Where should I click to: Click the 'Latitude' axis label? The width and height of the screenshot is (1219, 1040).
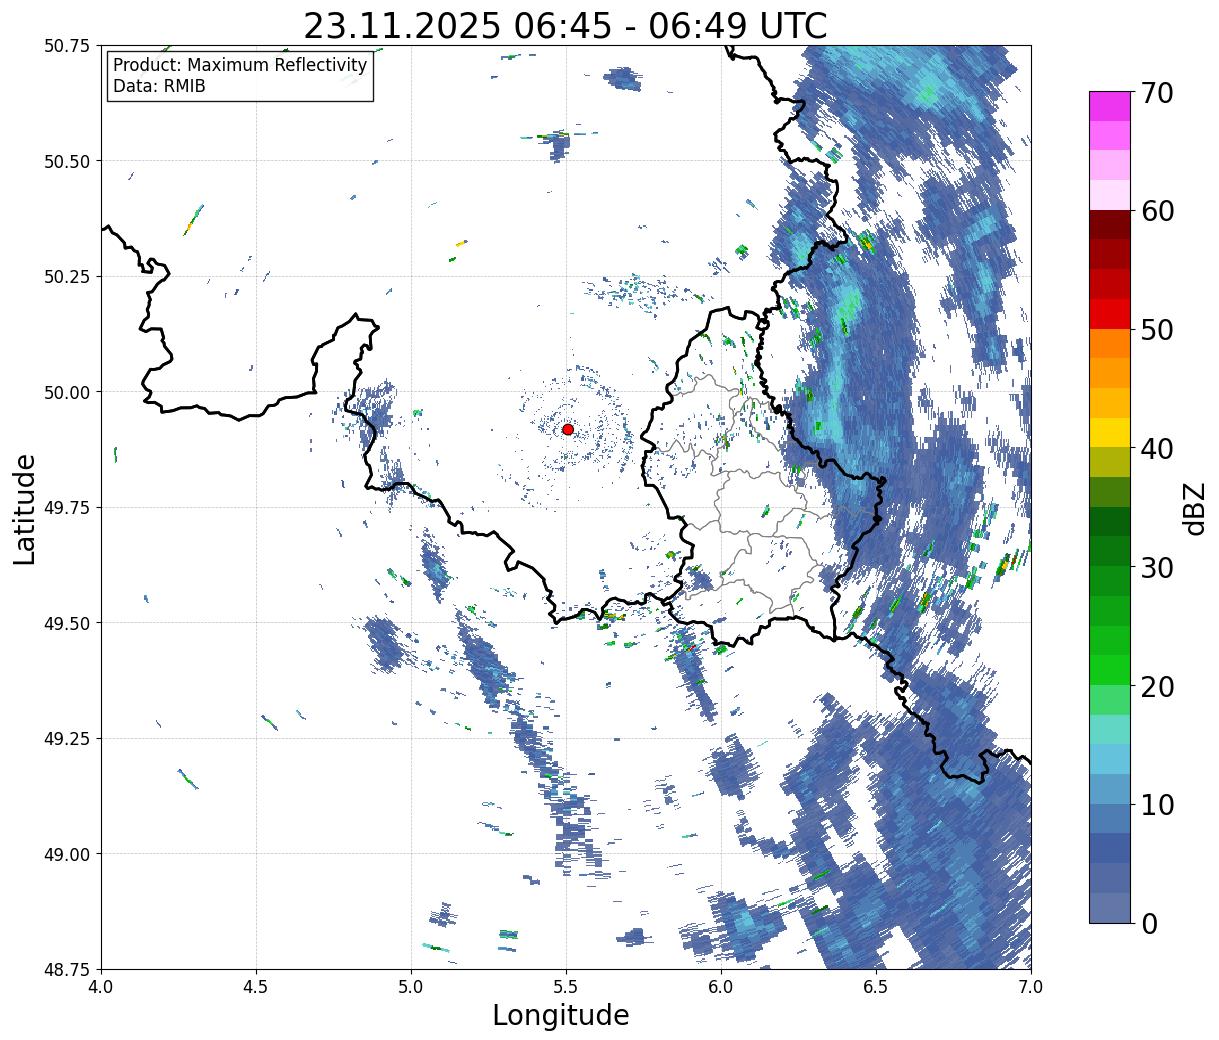pos(25,508)
